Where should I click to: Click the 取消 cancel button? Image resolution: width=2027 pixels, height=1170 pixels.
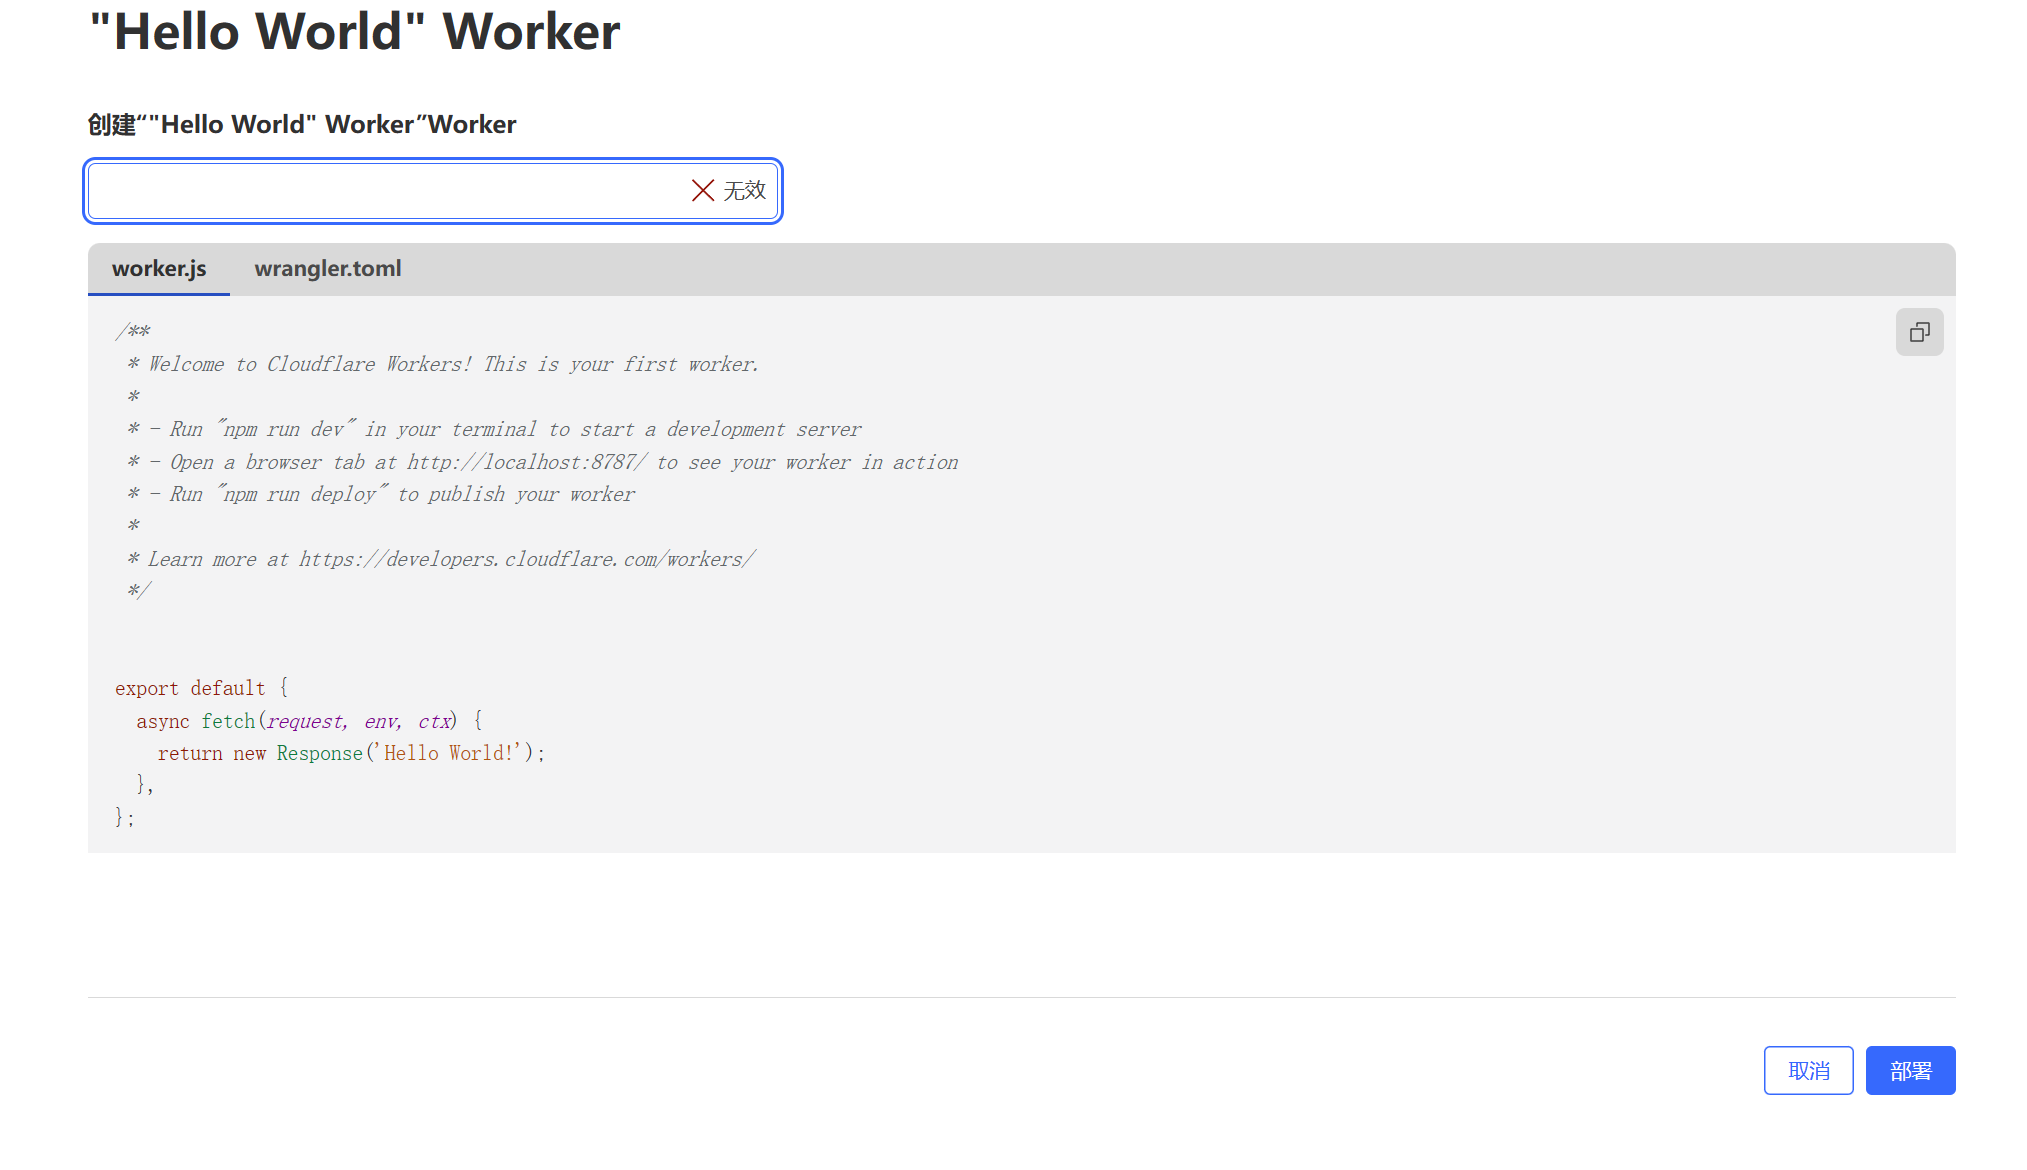pos(1808,1071)
